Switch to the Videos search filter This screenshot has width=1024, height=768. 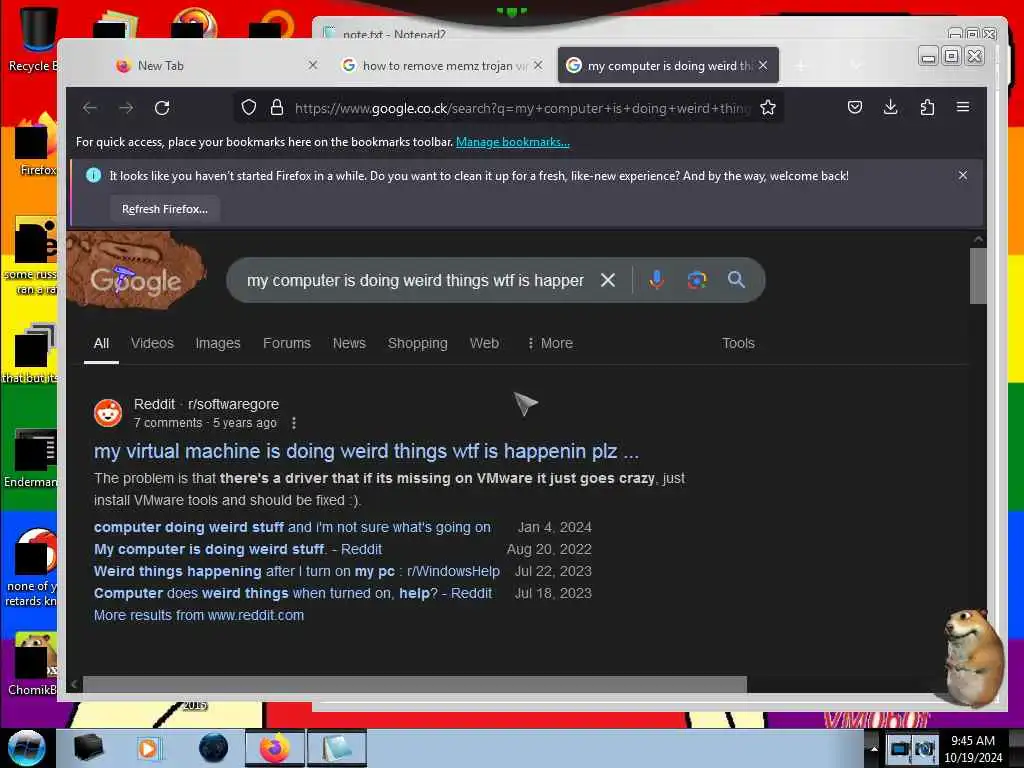click(x=152, y=344)
